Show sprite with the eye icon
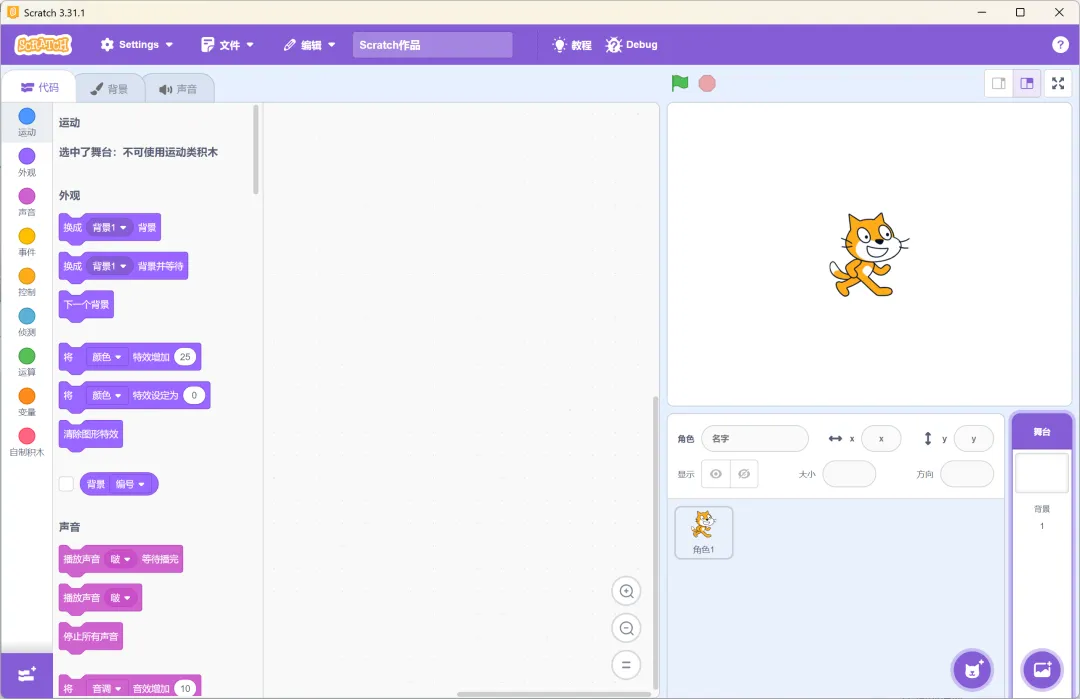This screenshot has width=1080, height=699. pyautogui.click(x=716, y=474)
